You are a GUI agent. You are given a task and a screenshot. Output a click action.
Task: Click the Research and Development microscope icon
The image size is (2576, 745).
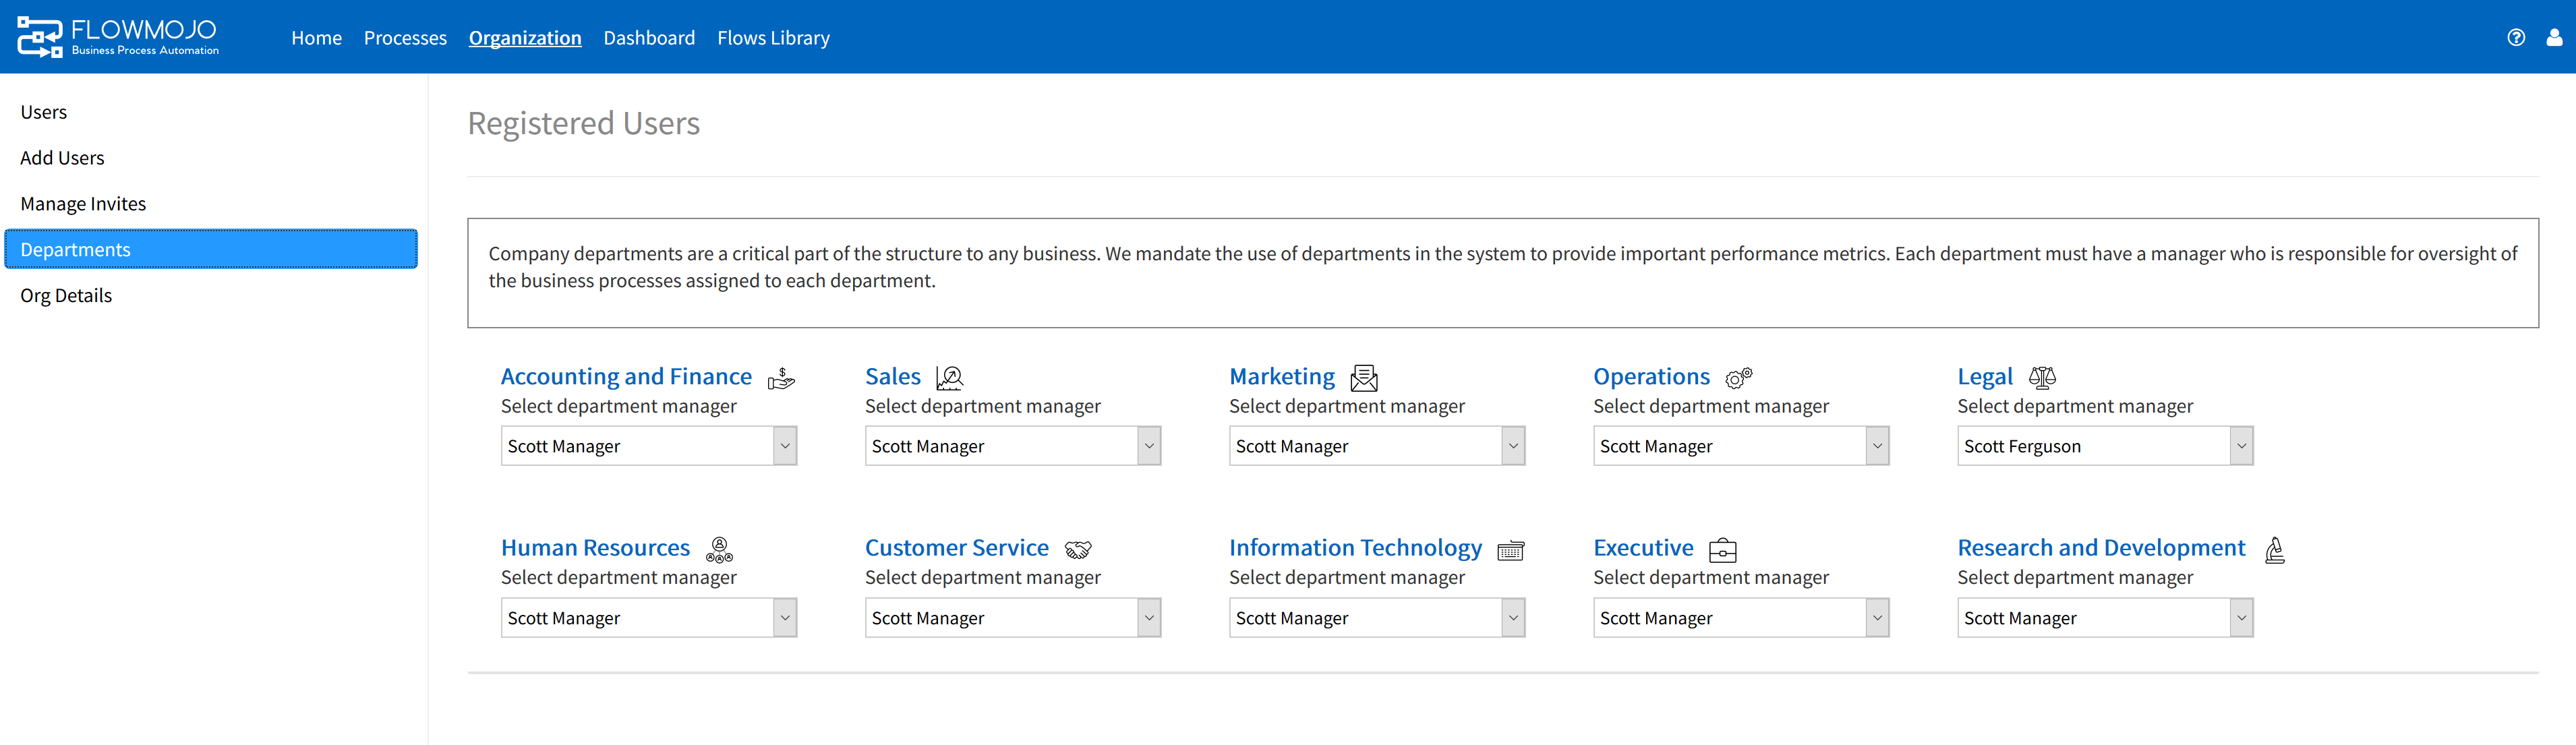2274,549
